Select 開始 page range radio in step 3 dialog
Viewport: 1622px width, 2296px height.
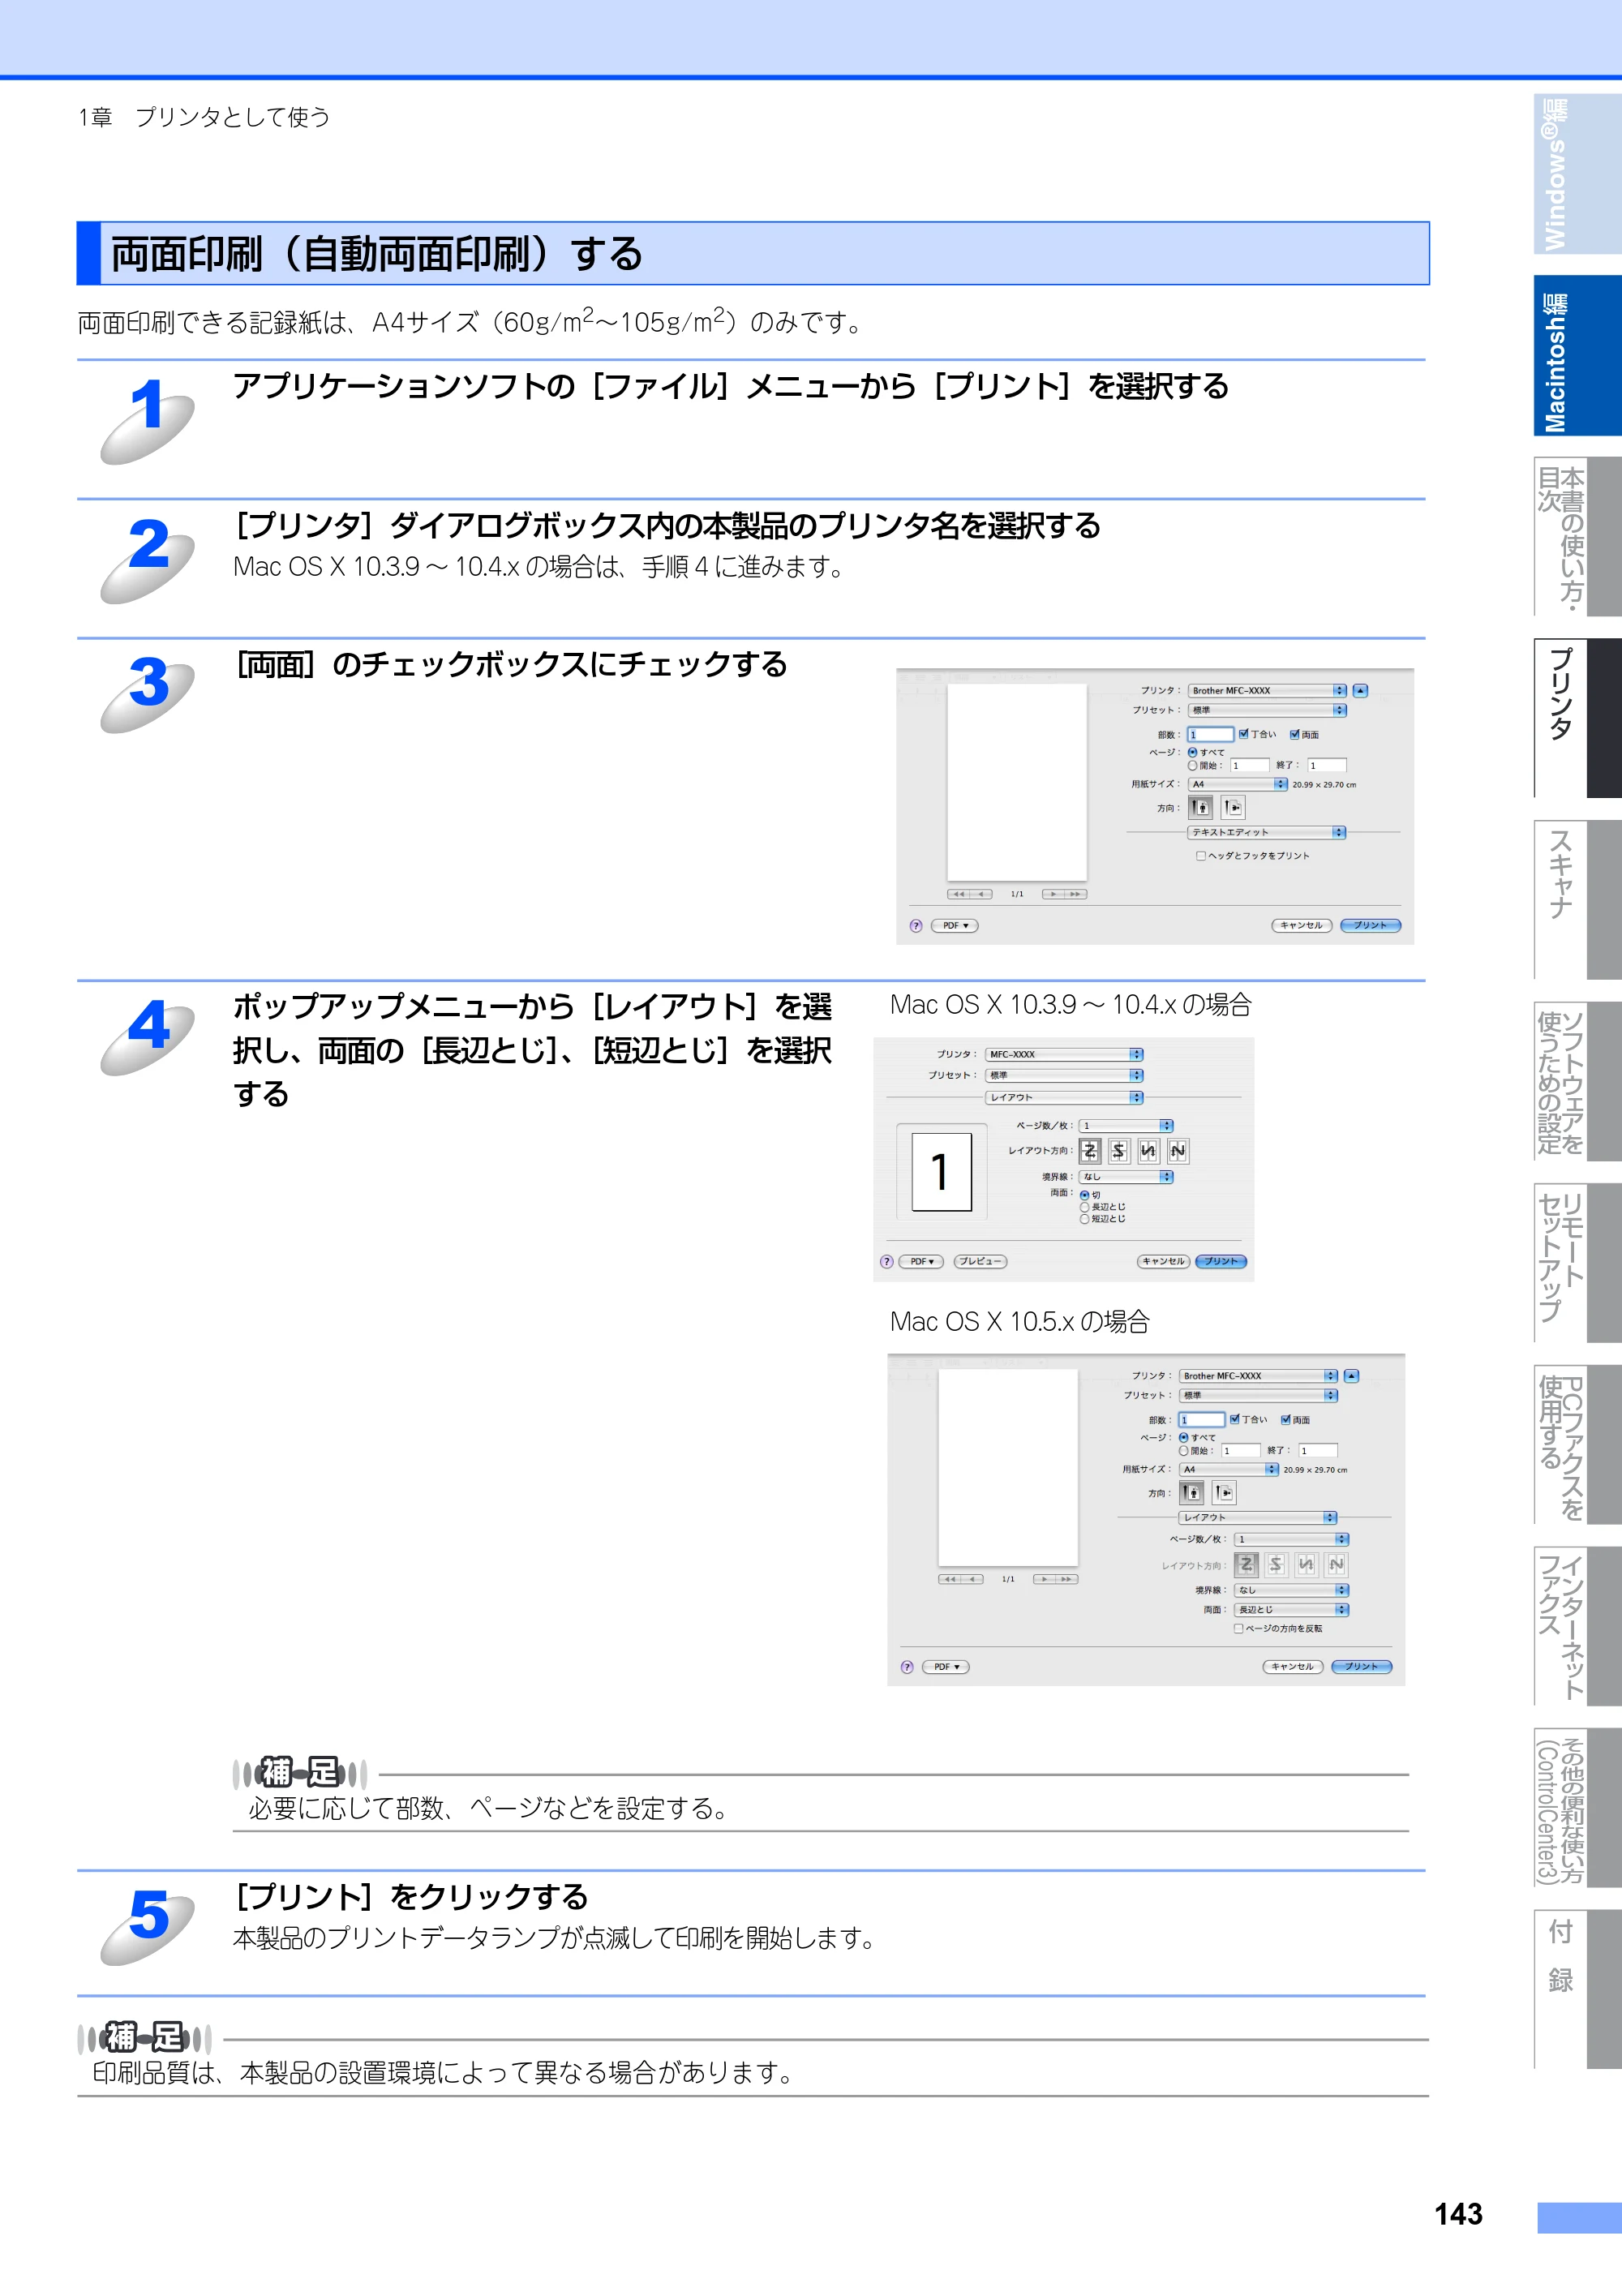1193,765
